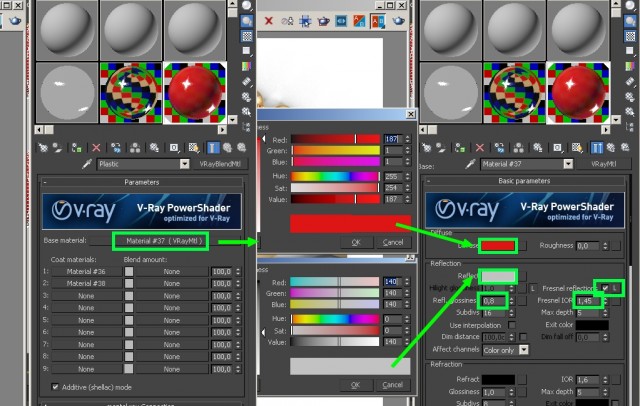The width and height of the screenshot is (640, 406).
Task: Toggle Show End Result in Material #37 editor
Action: 596,148
